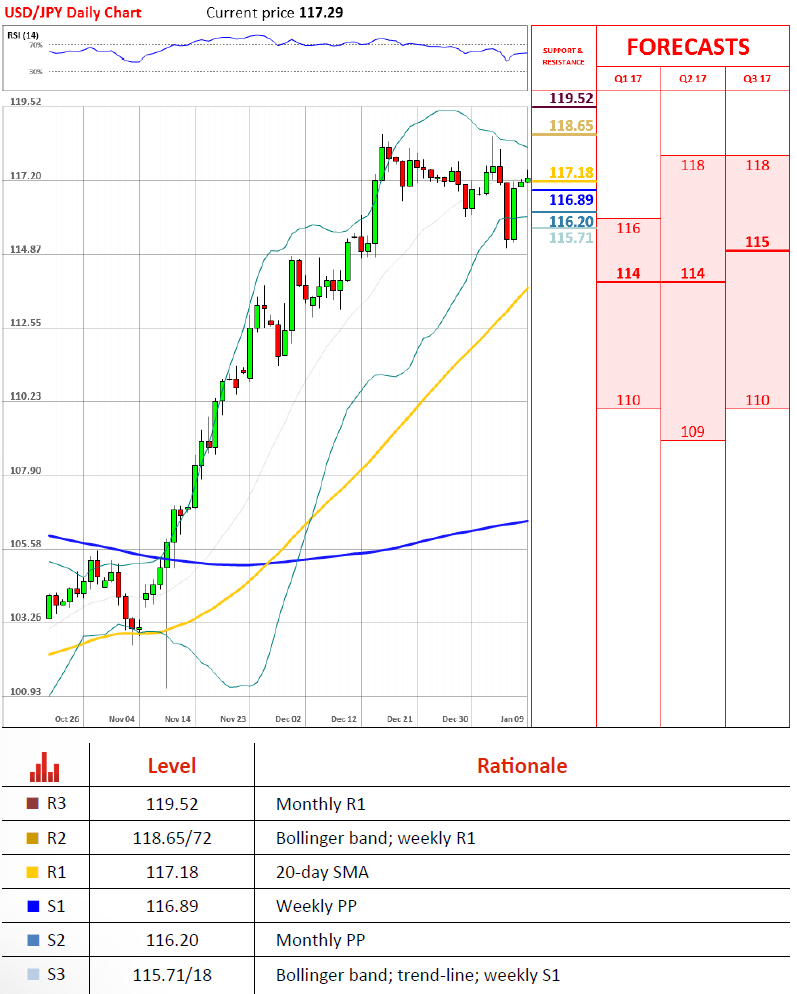
Task: Click the 114.87 price axis label
Action: tap(25, 249)
